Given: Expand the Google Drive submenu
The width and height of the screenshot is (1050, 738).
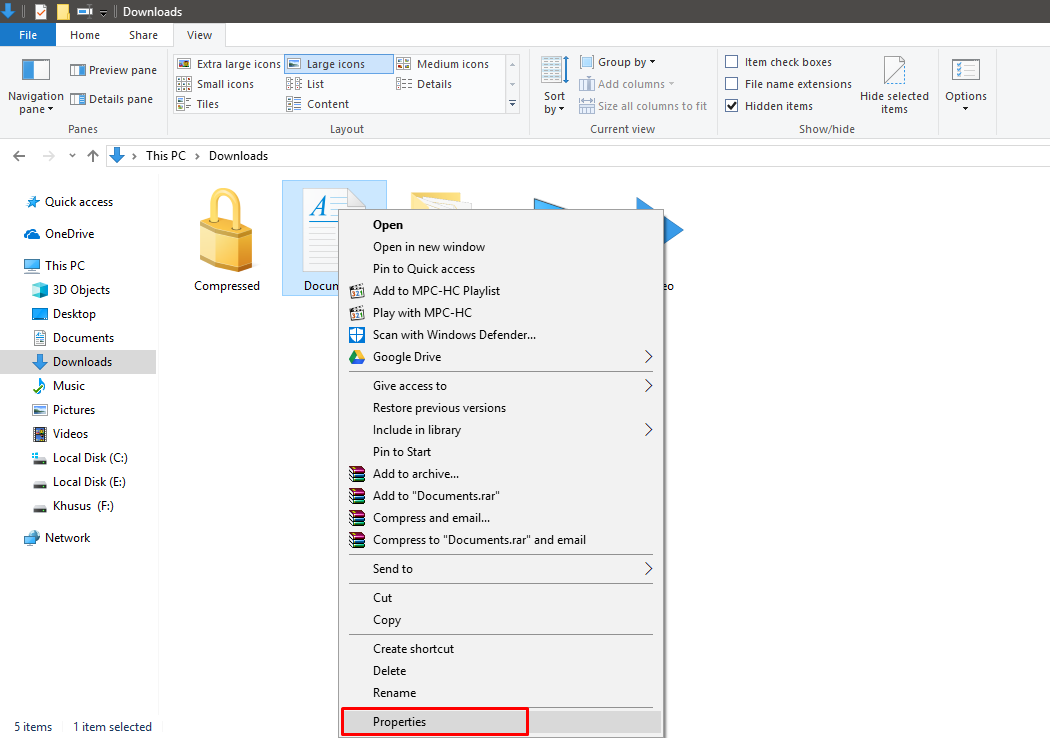Looking at the screenshot, I should pos(501,357).
